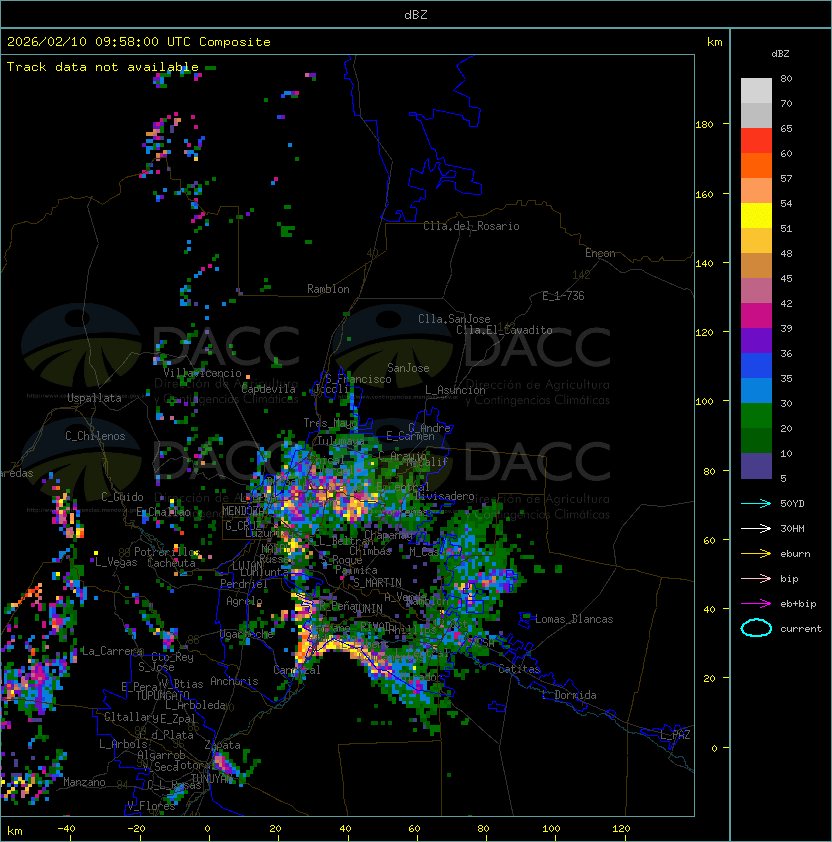Click the 'Catitas' map label
The width and height of the screenshot is (832, 842).
coord(519,669)
